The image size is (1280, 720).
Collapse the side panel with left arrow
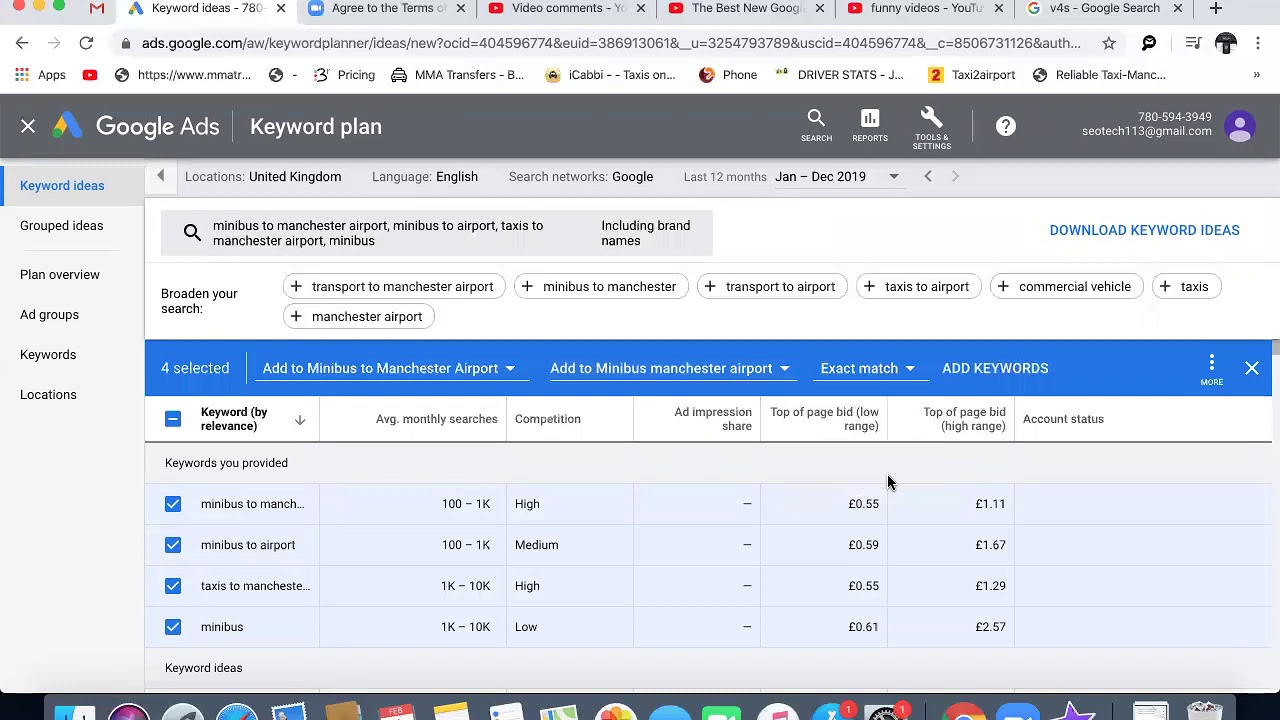click(160, 176)
